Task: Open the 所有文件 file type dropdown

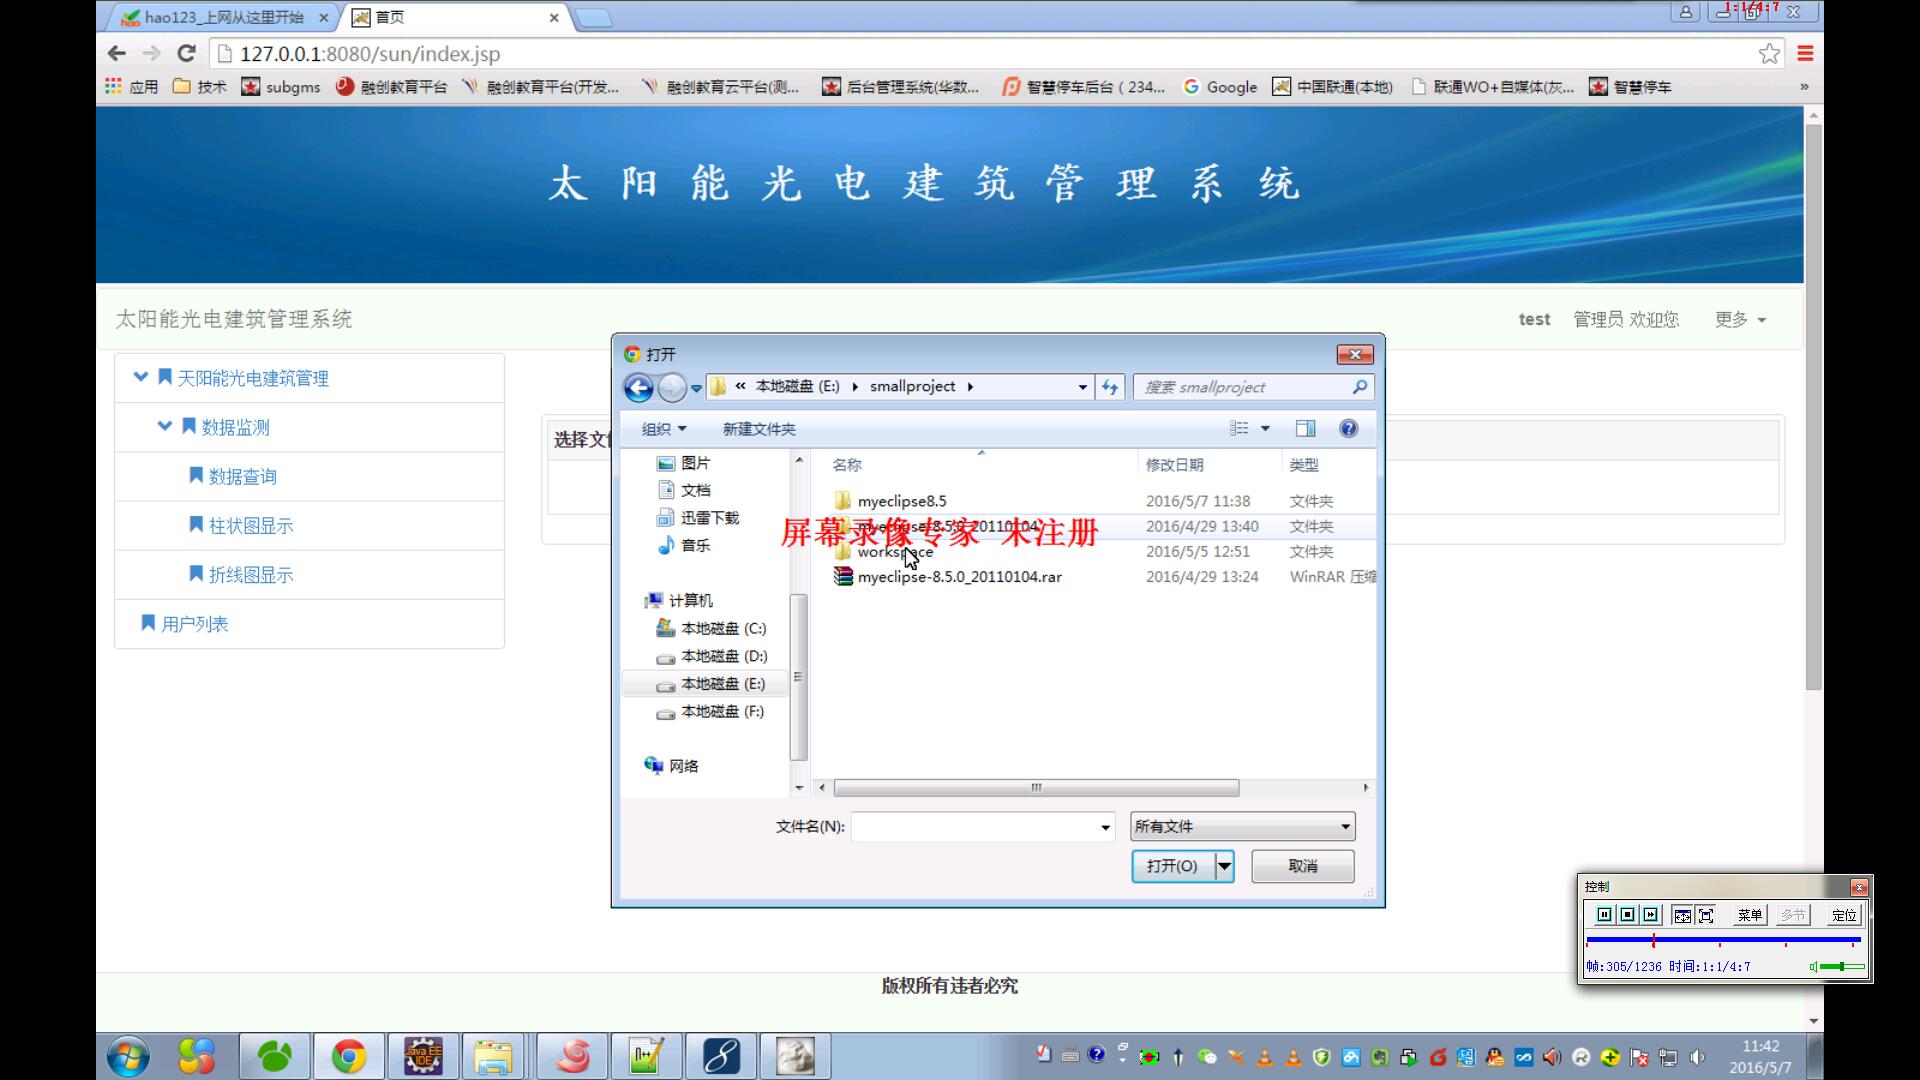Action: coord(1243,826)
